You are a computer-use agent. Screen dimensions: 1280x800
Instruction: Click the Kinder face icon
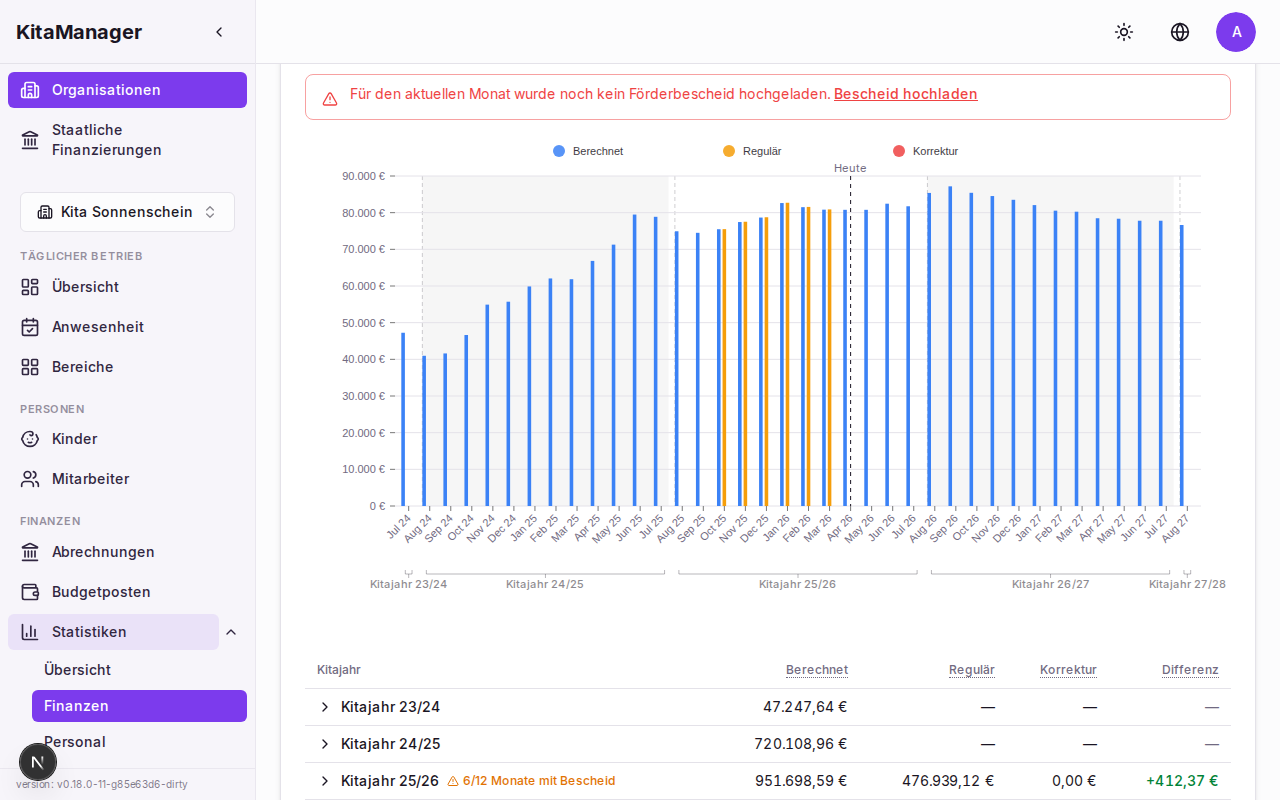click(30, 439)
